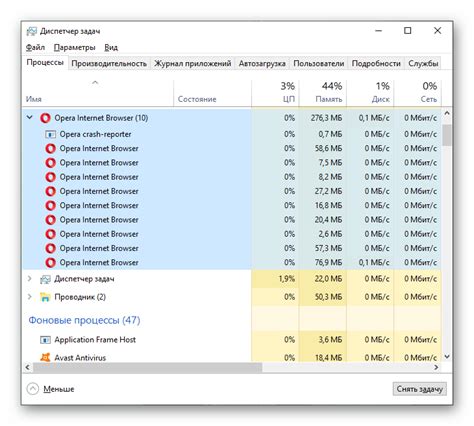Click the Opera icon of the Opera Internet Browser (10) group
This screenshot has height=426, width=474.
45,118
